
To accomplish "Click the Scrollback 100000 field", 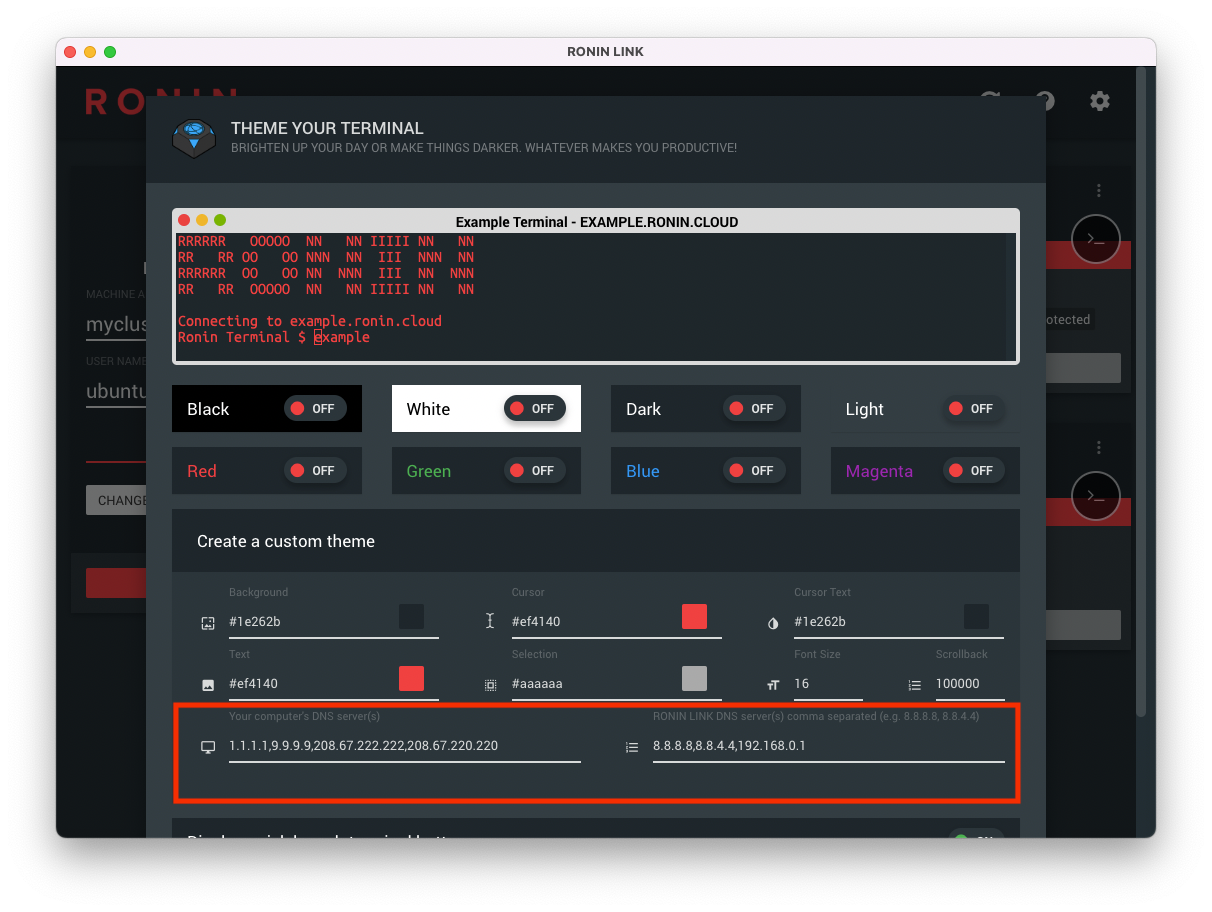I will click(x=970, y=684).
